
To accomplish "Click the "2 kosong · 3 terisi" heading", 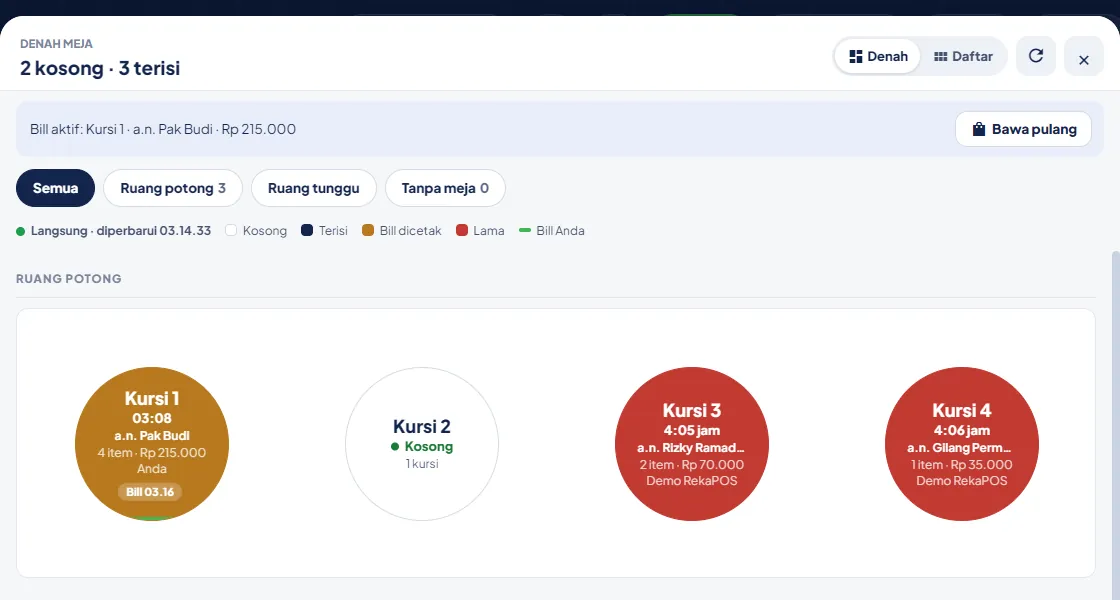I will coord(100,69).
